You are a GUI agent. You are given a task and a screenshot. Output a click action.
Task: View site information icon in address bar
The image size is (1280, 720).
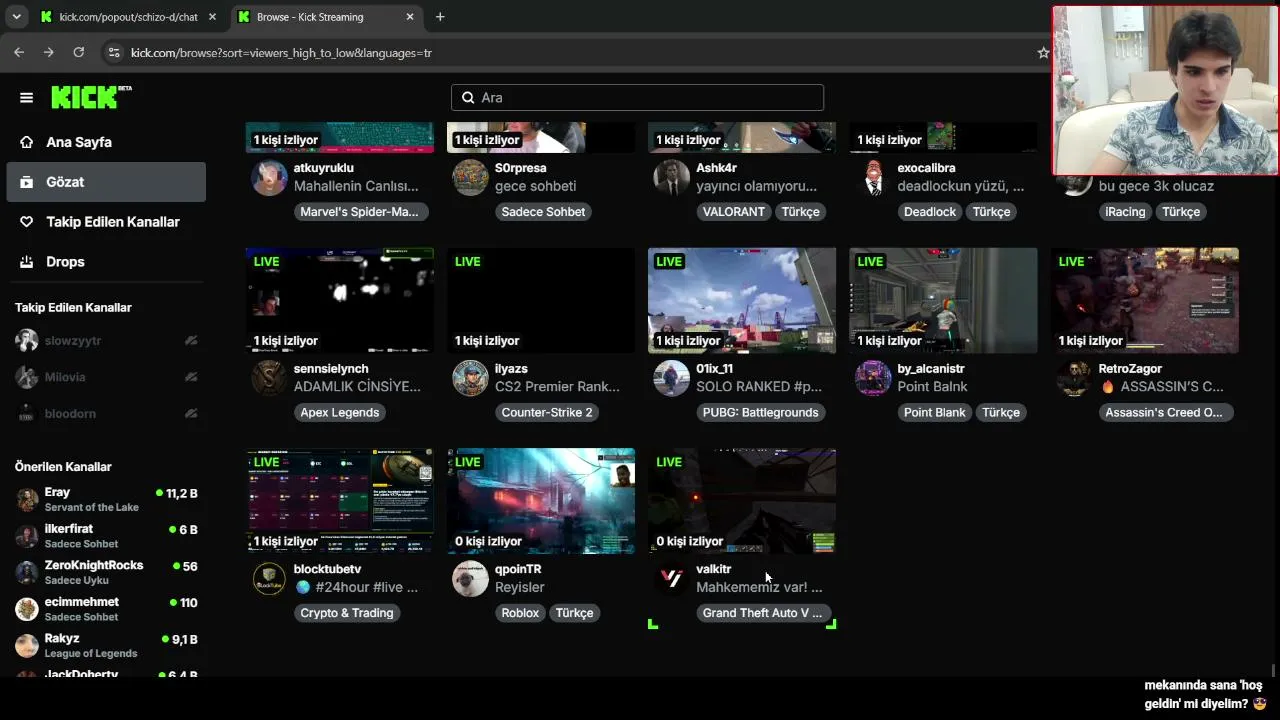click(113, 52)
